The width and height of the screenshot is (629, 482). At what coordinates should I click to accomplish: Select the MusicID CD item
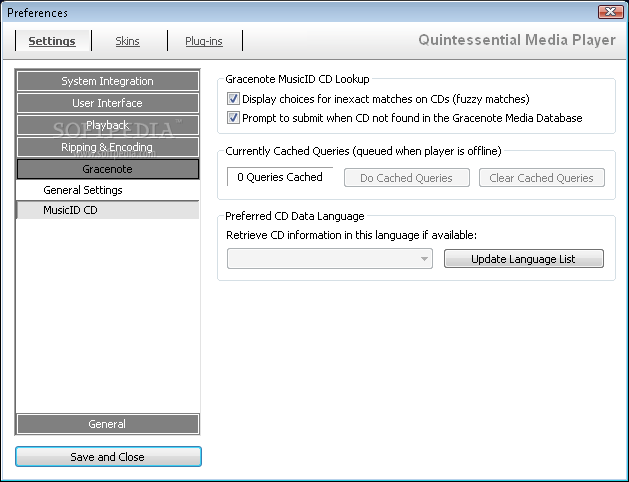108,210
